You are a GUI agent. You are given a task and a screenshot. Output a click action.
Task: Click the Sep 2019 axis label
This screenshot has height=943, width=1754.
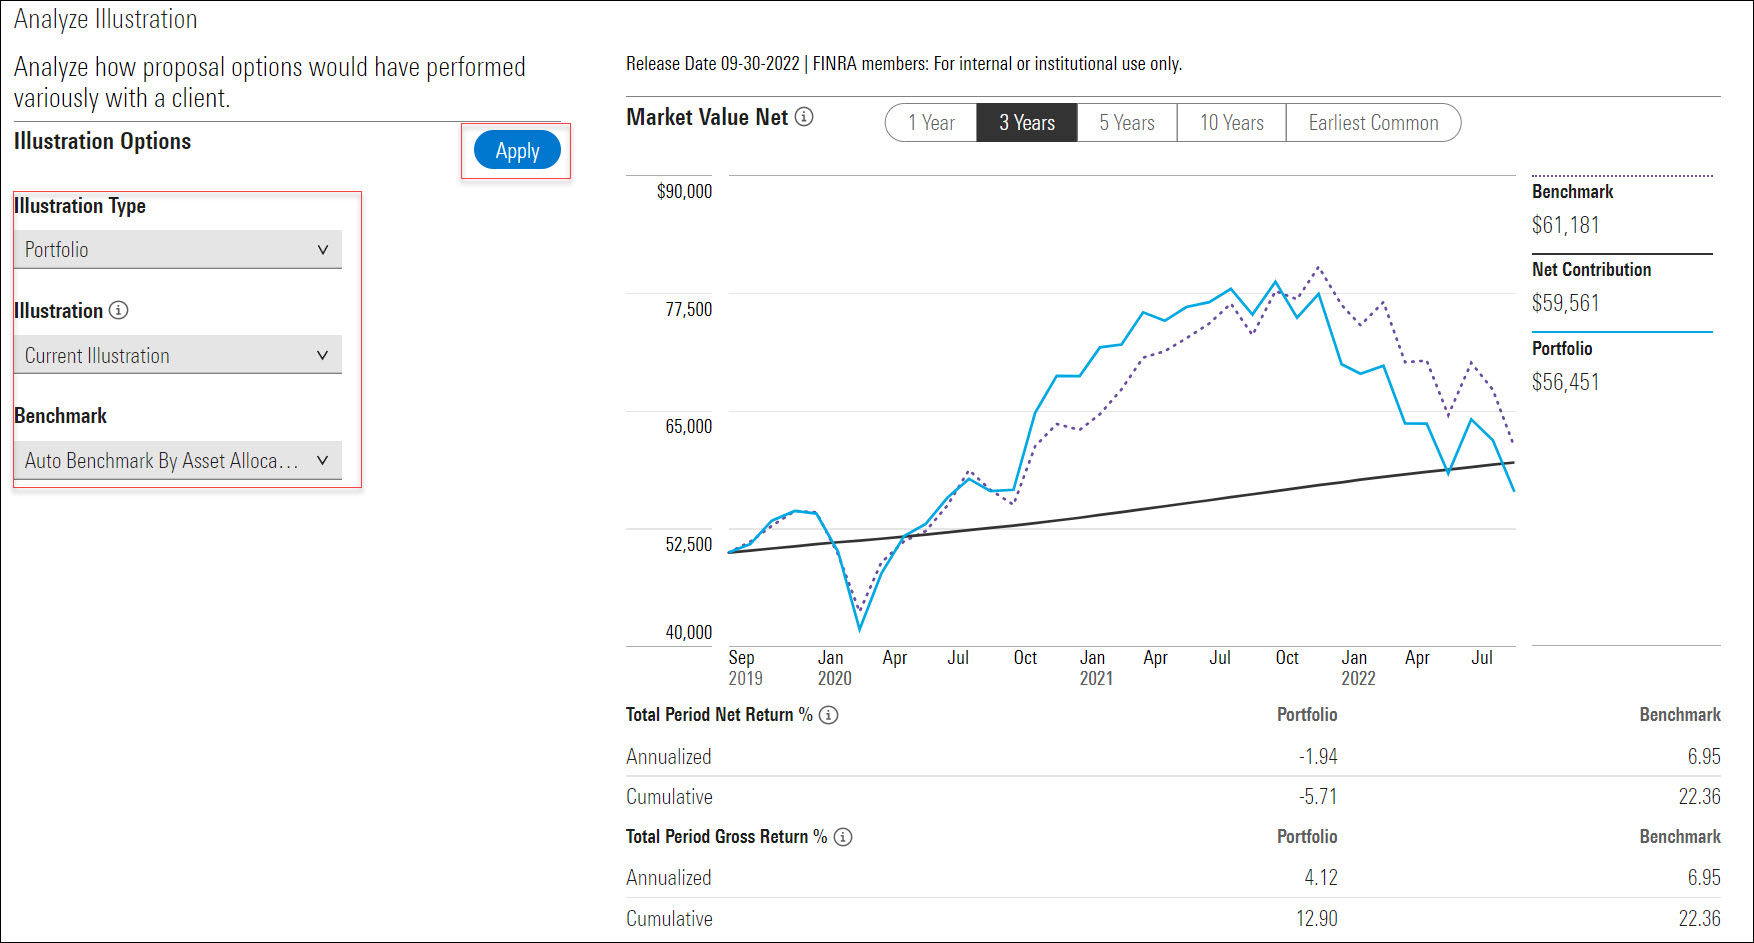click(x=745, y=668)
